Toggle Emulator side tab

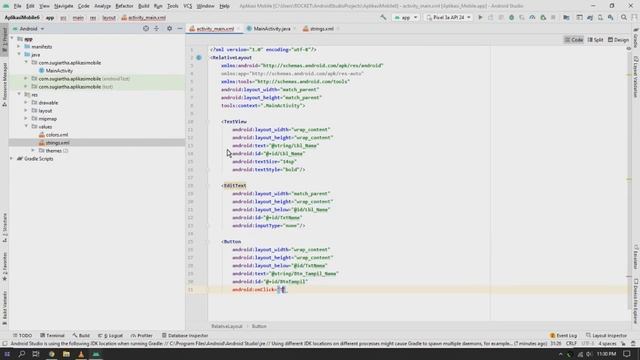(x=636, y=257)
